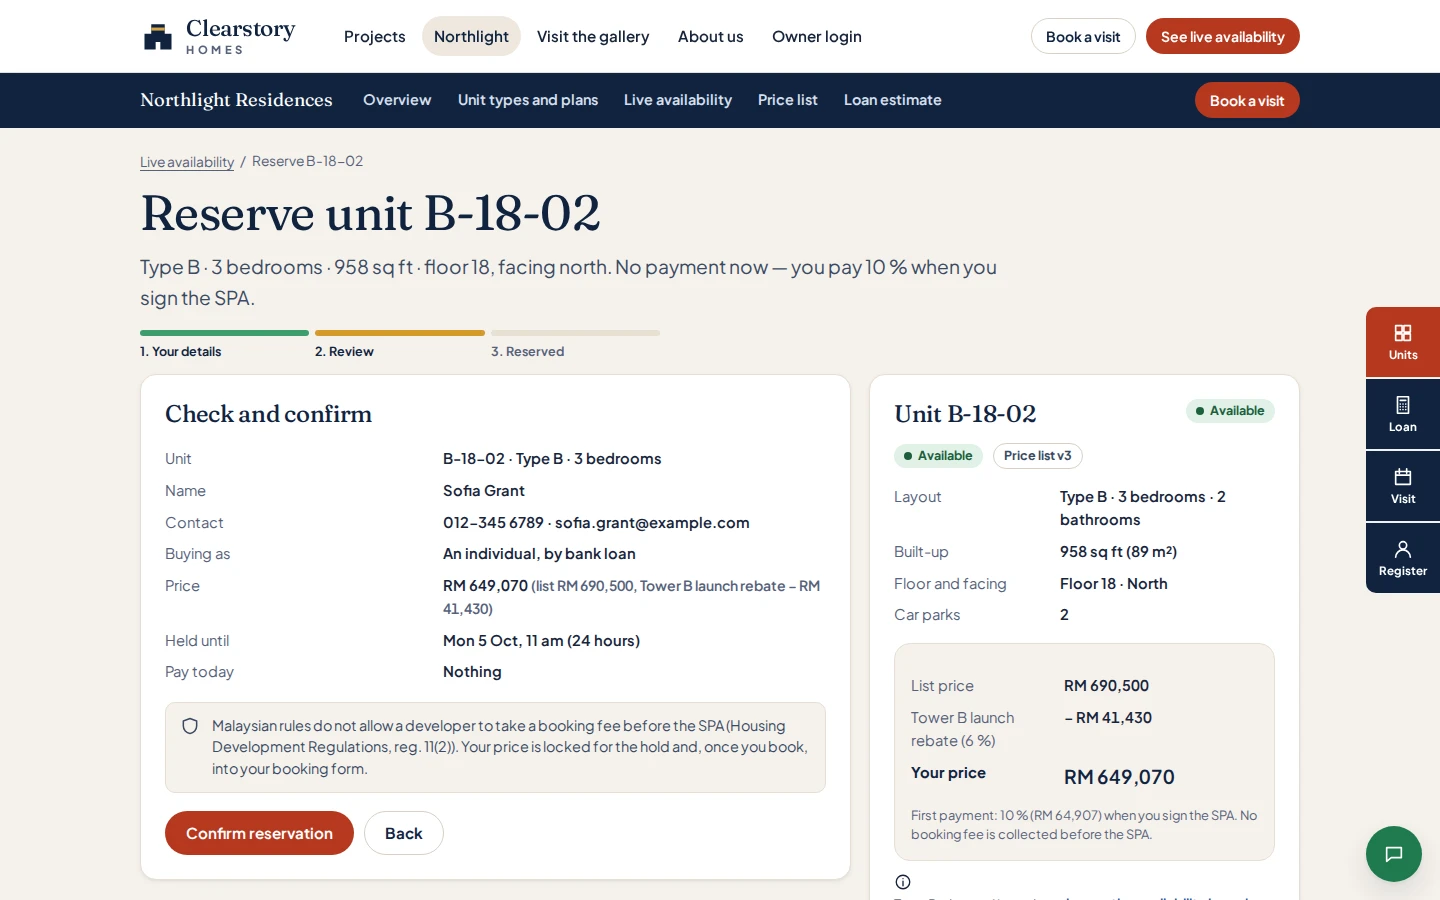The image size is (1440, 900).
Task: Click See live availability button
Action: (x=1223, y=36)
